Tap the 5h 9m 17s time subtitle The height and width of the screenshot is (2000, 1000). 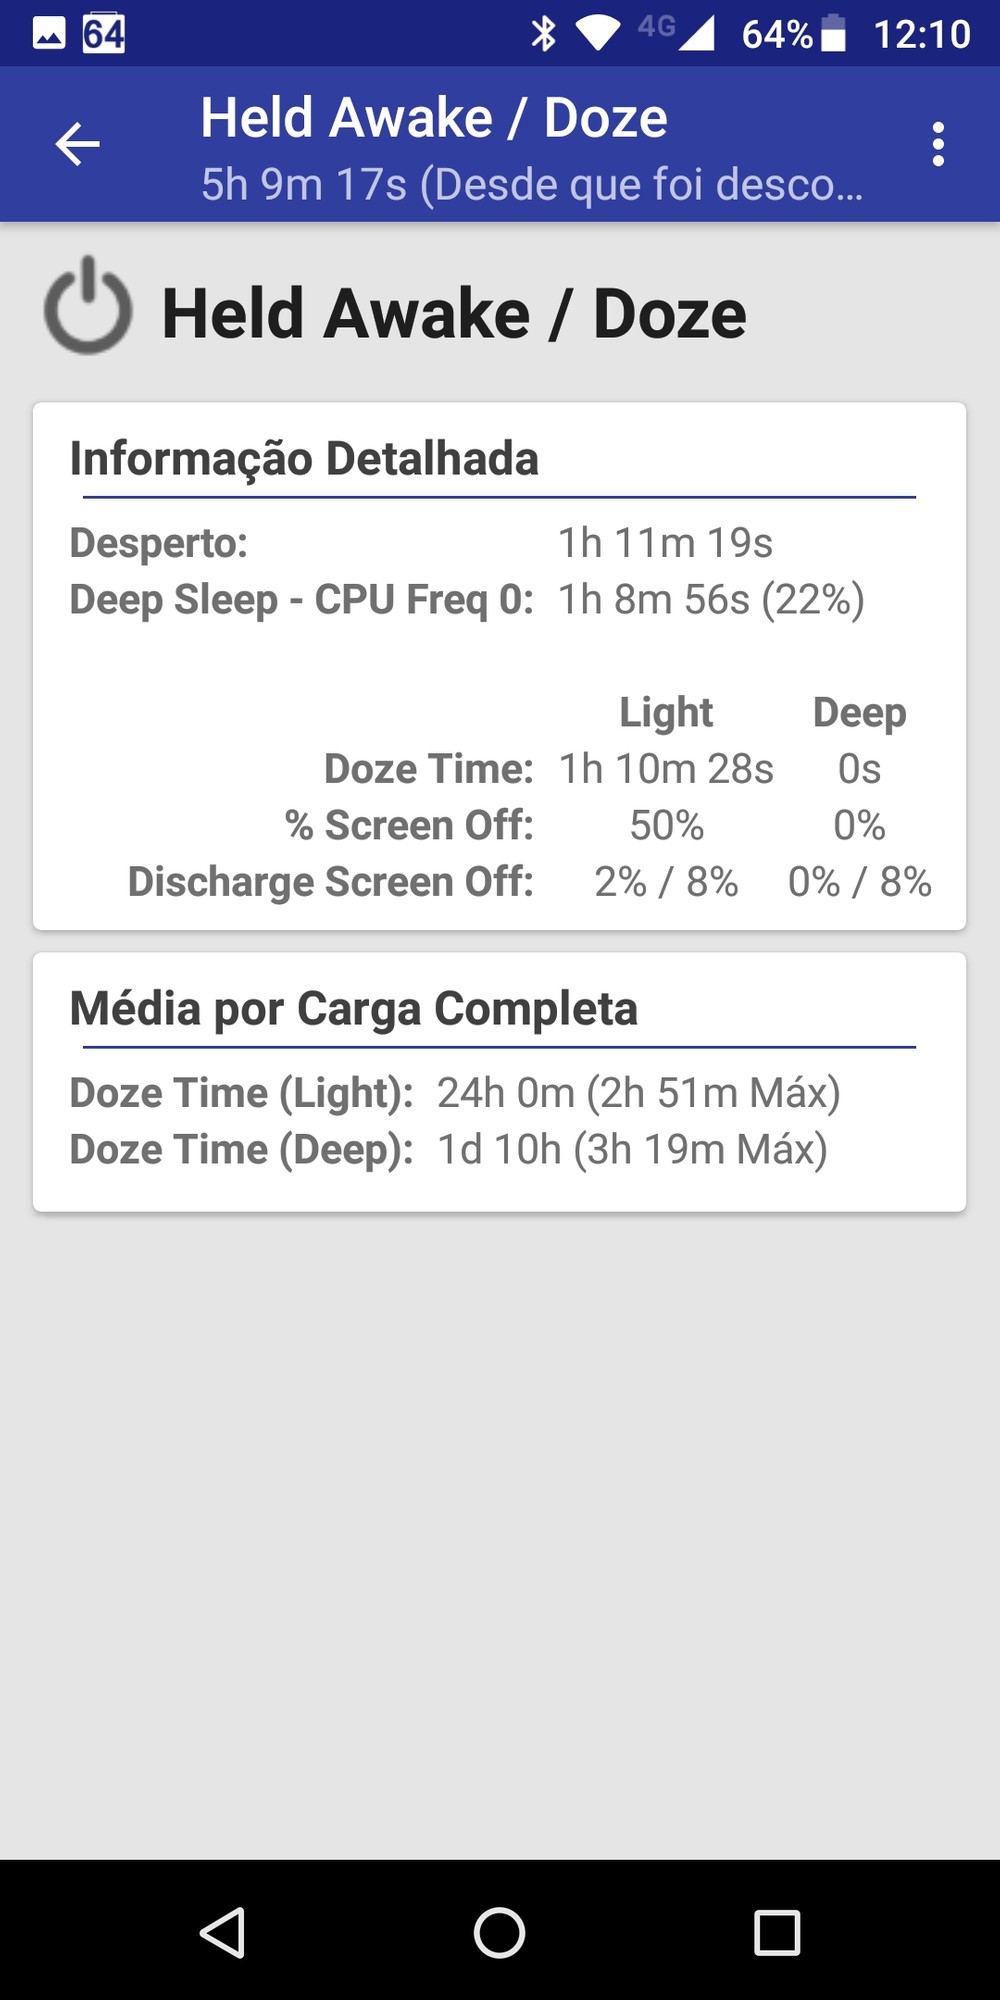click(531, 184)
